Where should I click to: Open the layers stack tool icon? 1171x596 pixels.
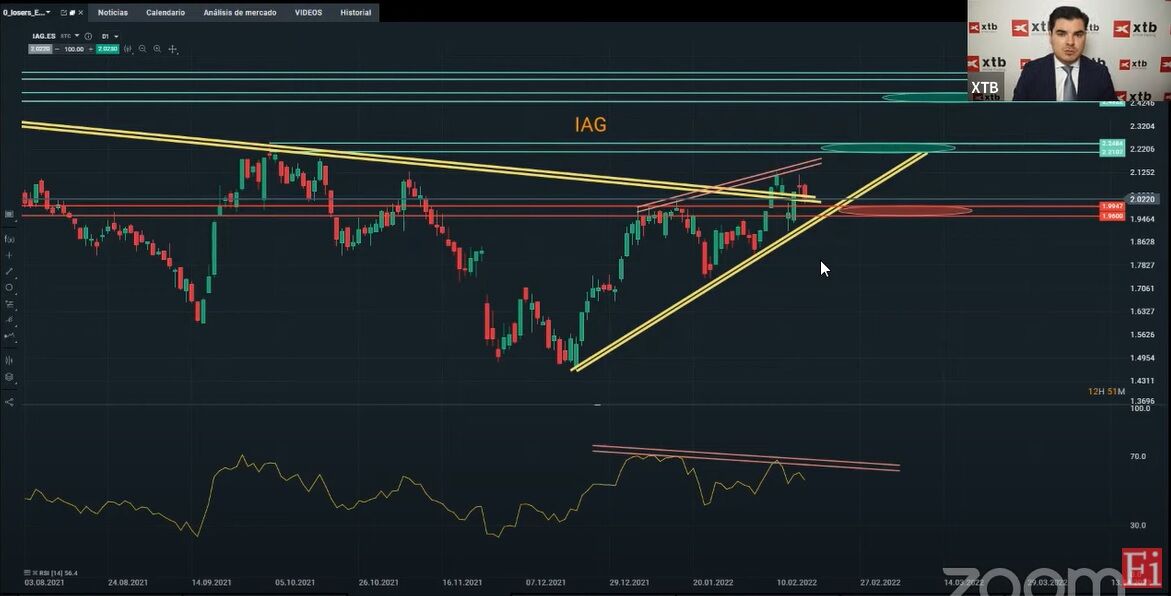click(9, 376)
